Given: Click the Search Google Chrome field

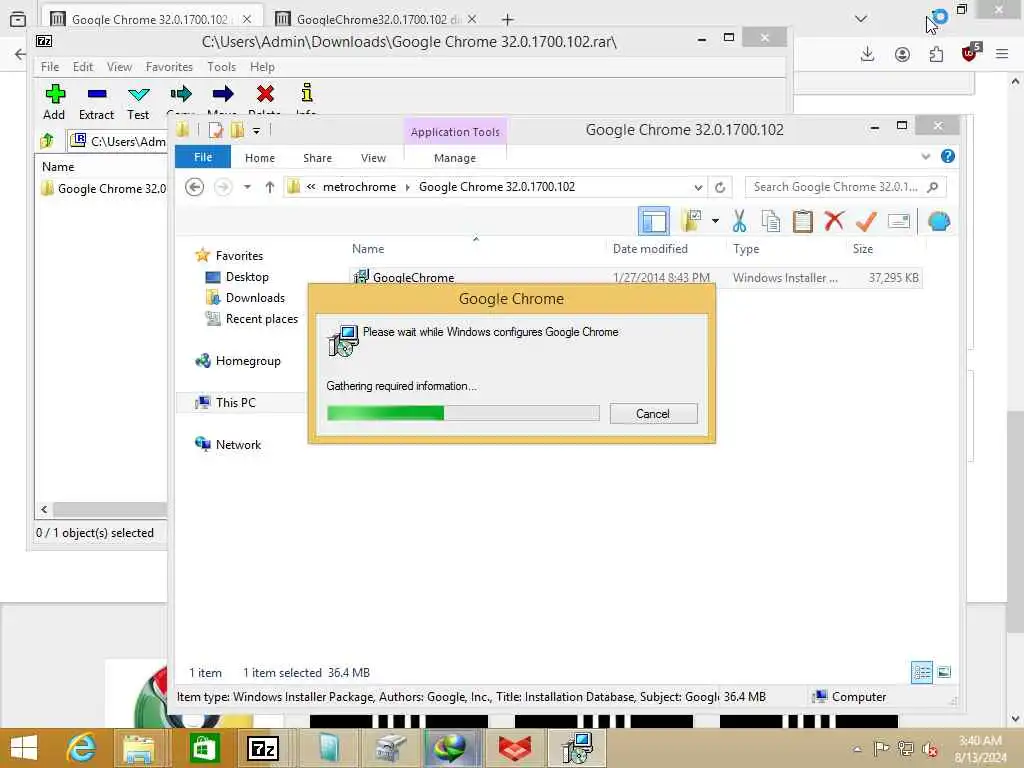Looking at the screenshot, I should pyautogui.click(x=845, y=187).
